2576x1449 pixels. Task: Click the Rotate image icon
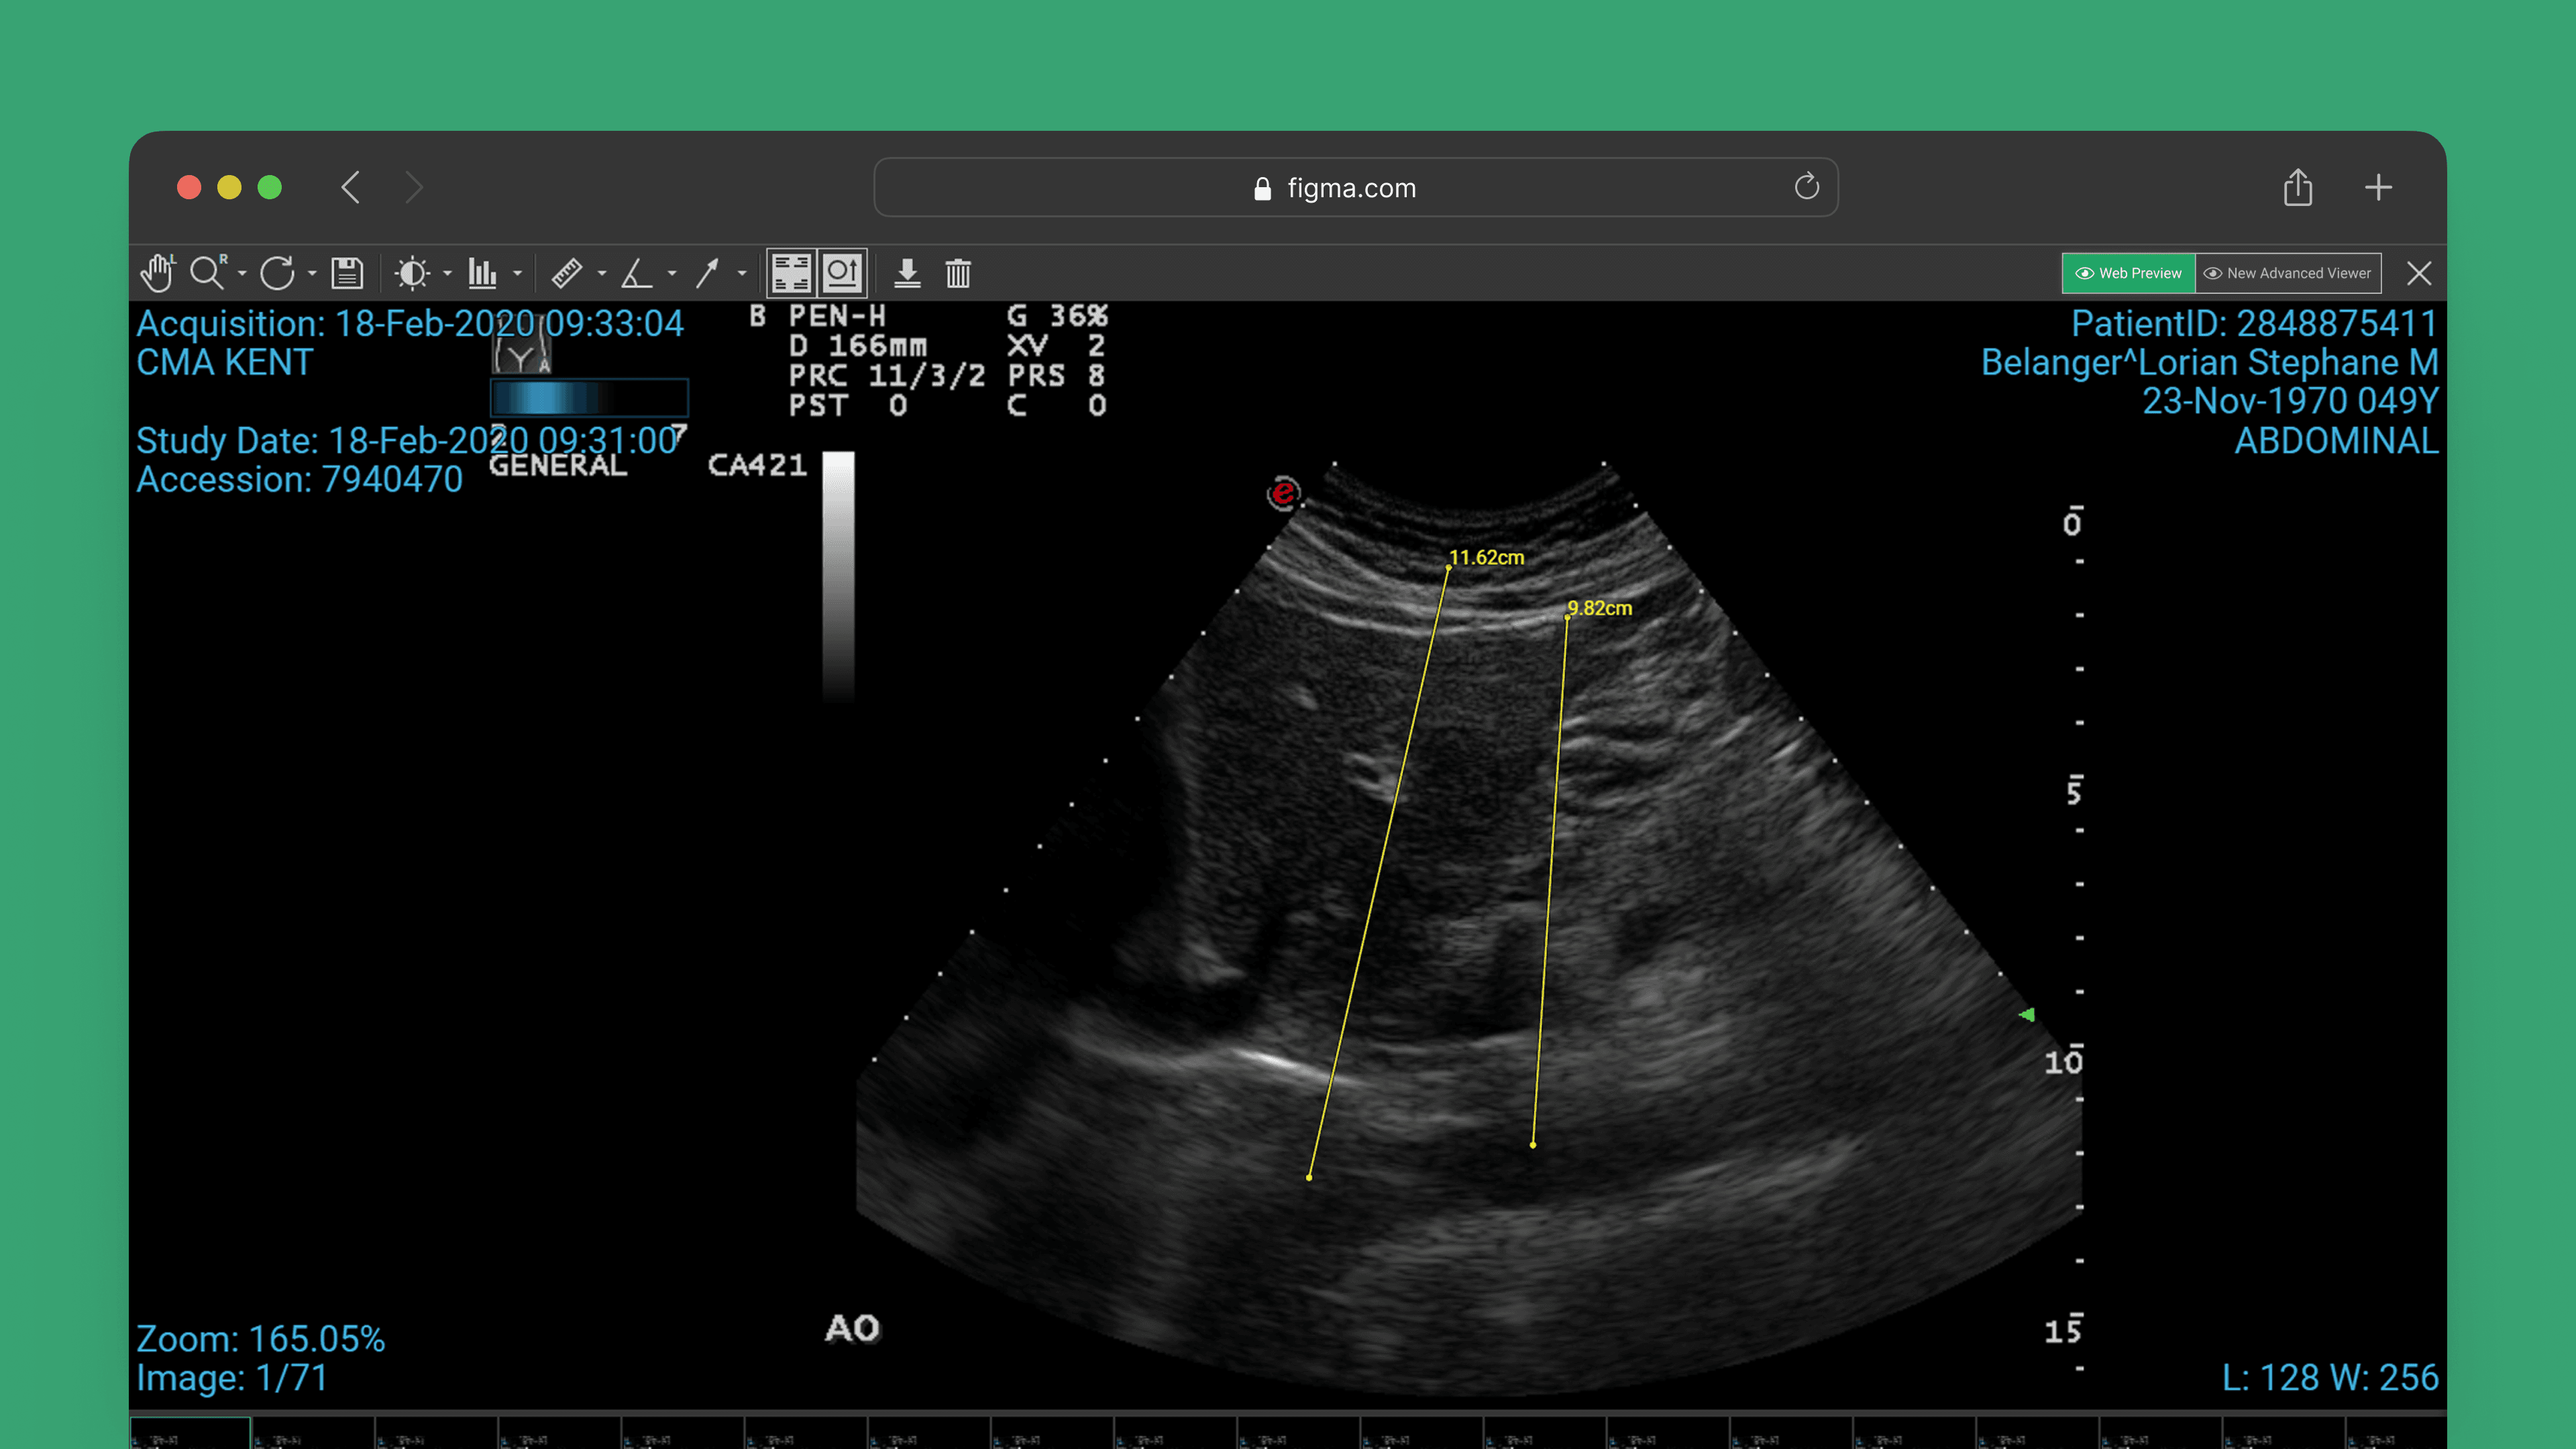pos(277,273)
